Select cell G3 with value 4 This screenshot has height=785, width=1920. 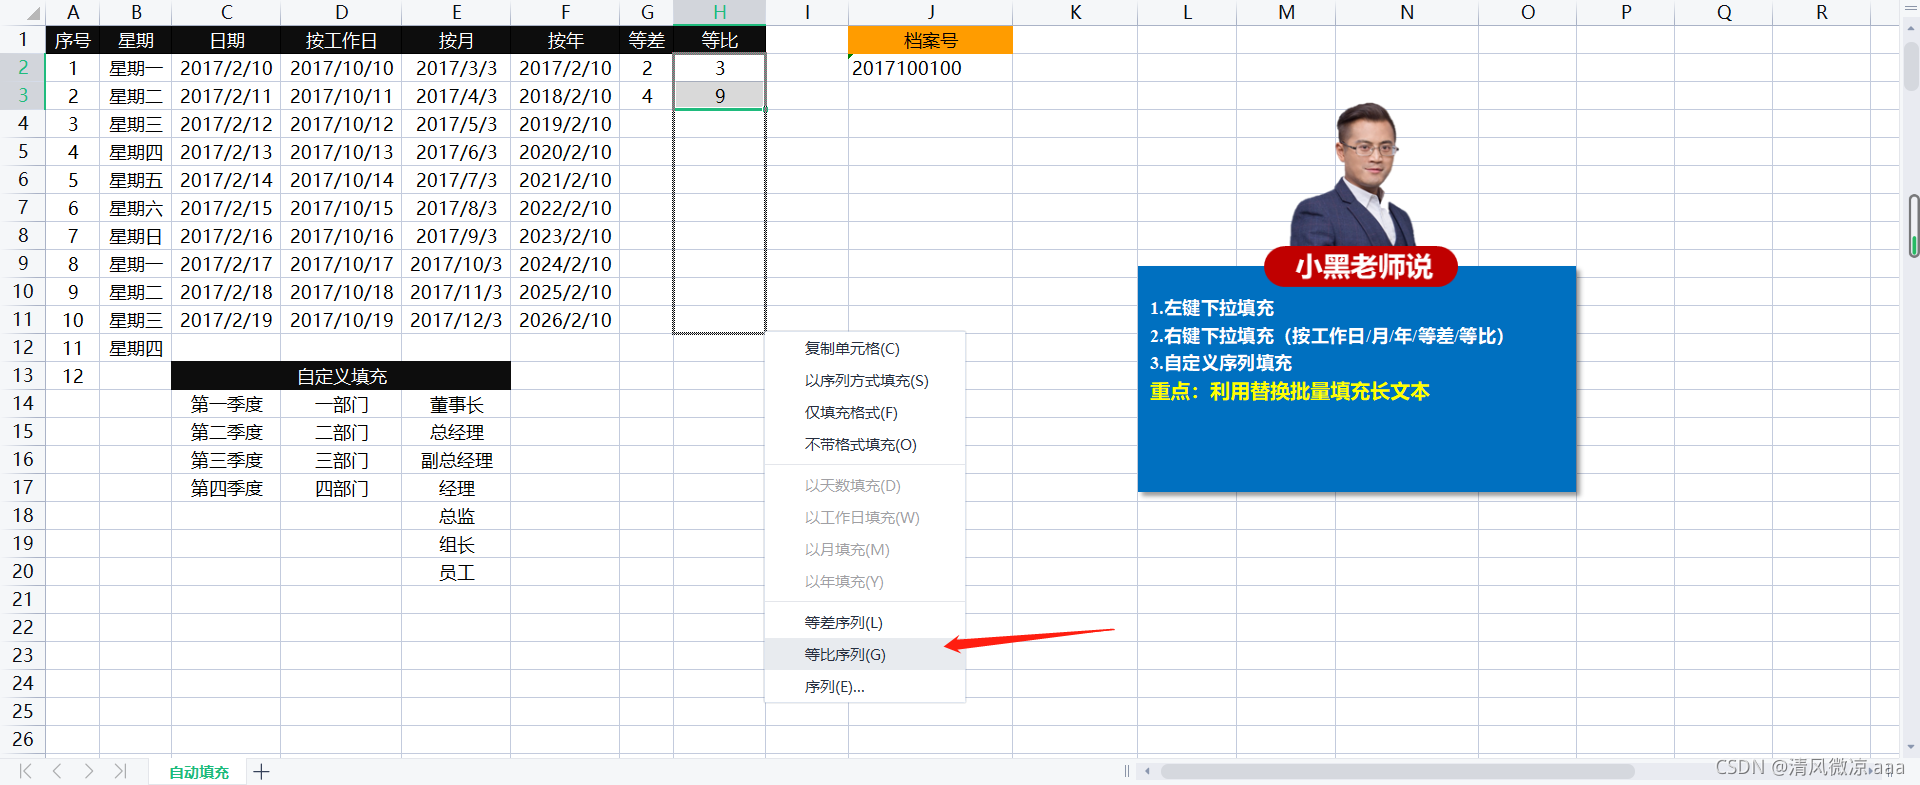(x=647, y=96)
